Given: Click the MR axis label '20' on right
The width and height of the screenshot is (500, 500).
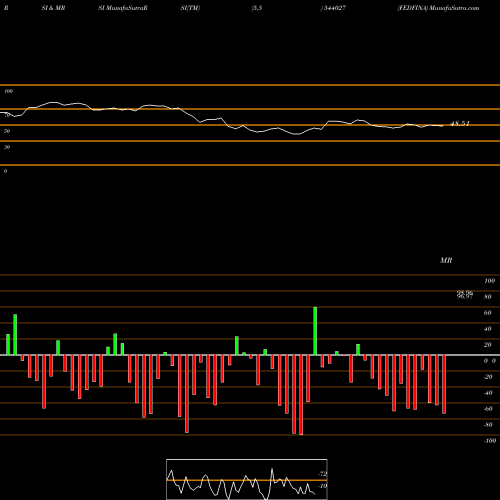Looking at the screenshot, I should [x=487, y=345].
